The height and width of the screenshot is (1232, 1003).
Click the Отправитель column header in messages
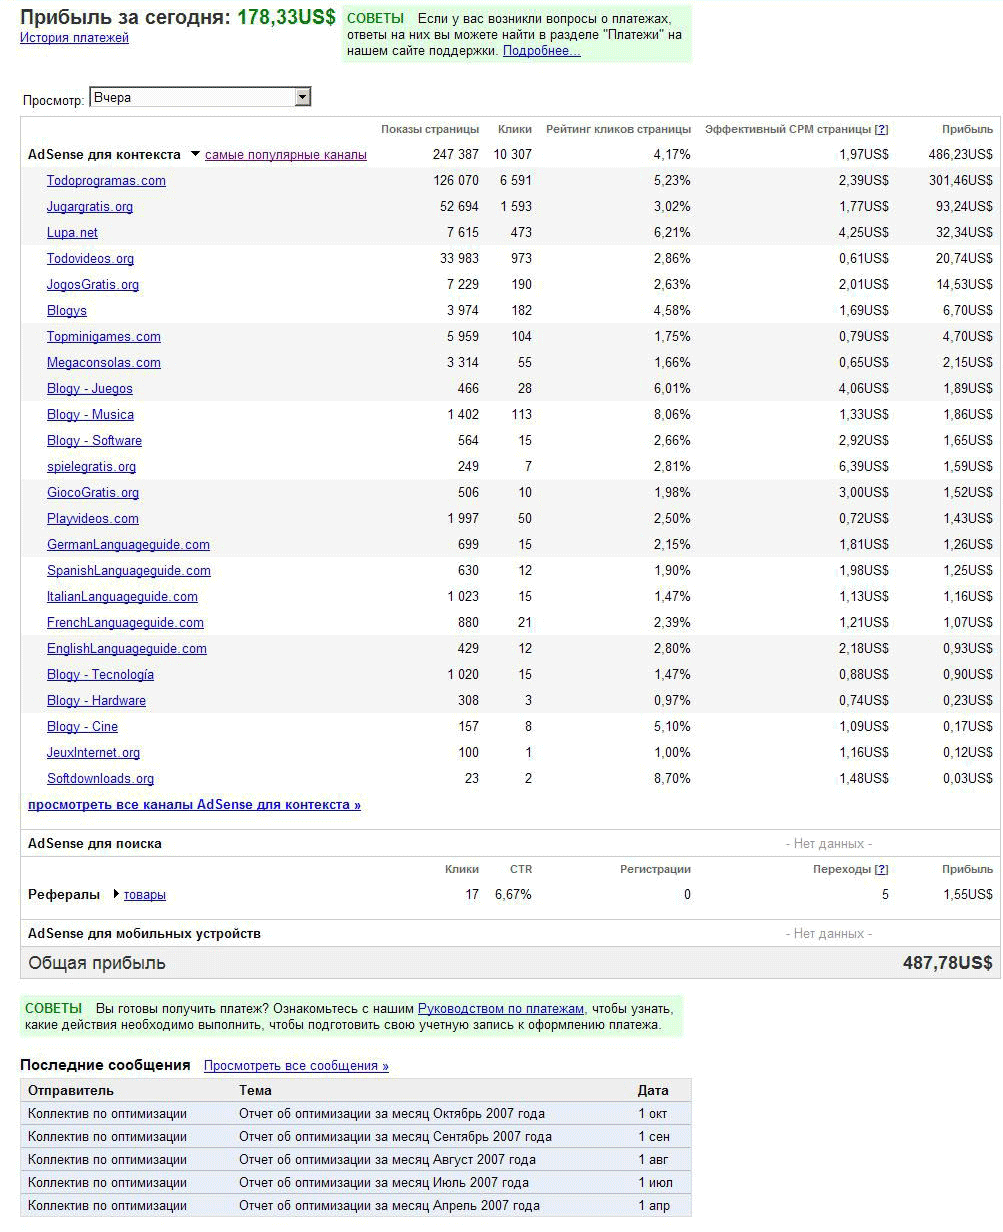coord(71,1091)
